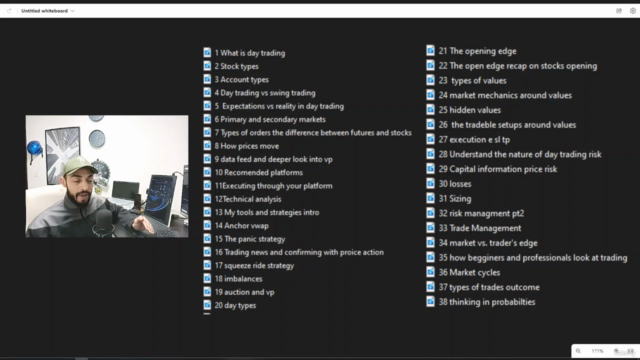This screenshot has width=640, height=360.
Task: Open the Untitled whiteboard title dropdown
Action: tap(48, 11)
